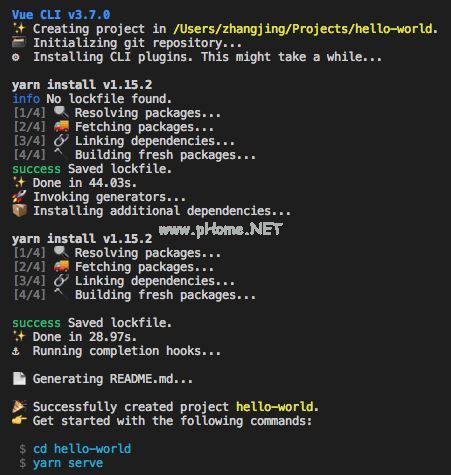Image resolution: width=451 pixels, height=475 pixels.
Task: Click the blue Vue CLI v3.7.0 header
Action: (x=61, y=15)
